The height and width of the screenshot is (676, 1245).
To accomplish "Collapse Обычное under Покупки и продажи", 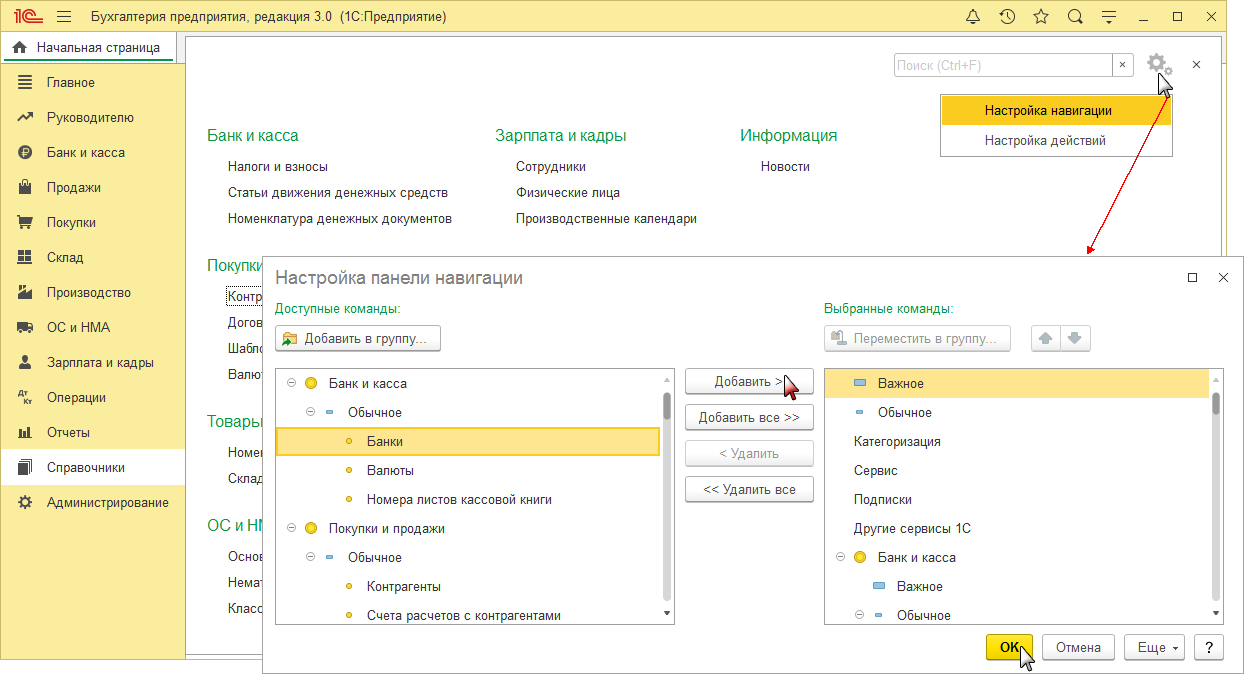I will [310, 557].
